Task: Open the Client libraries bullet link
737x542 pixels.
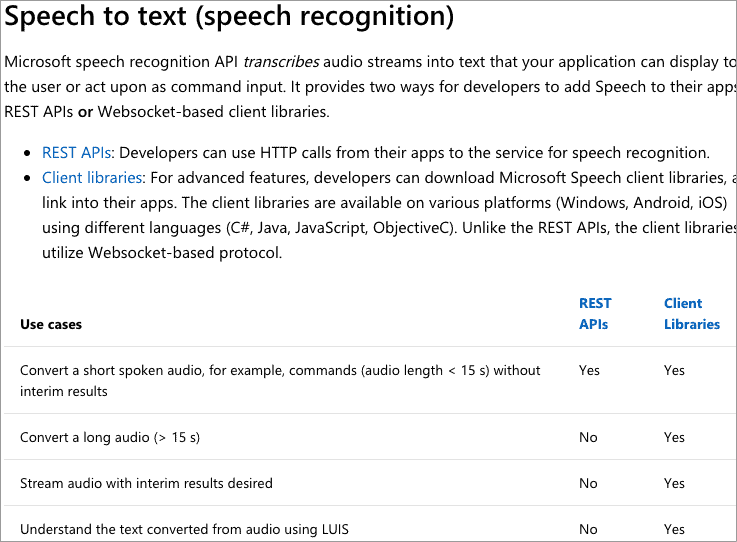Action: point(92,178)
